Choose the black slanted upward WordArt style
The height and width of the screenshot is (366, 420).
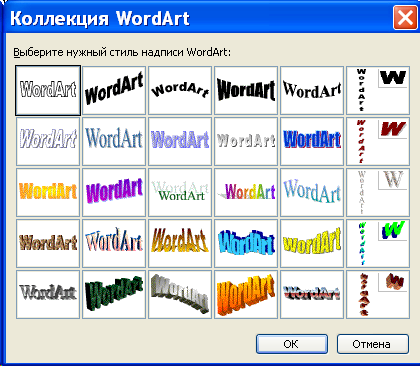pos(114,90)
